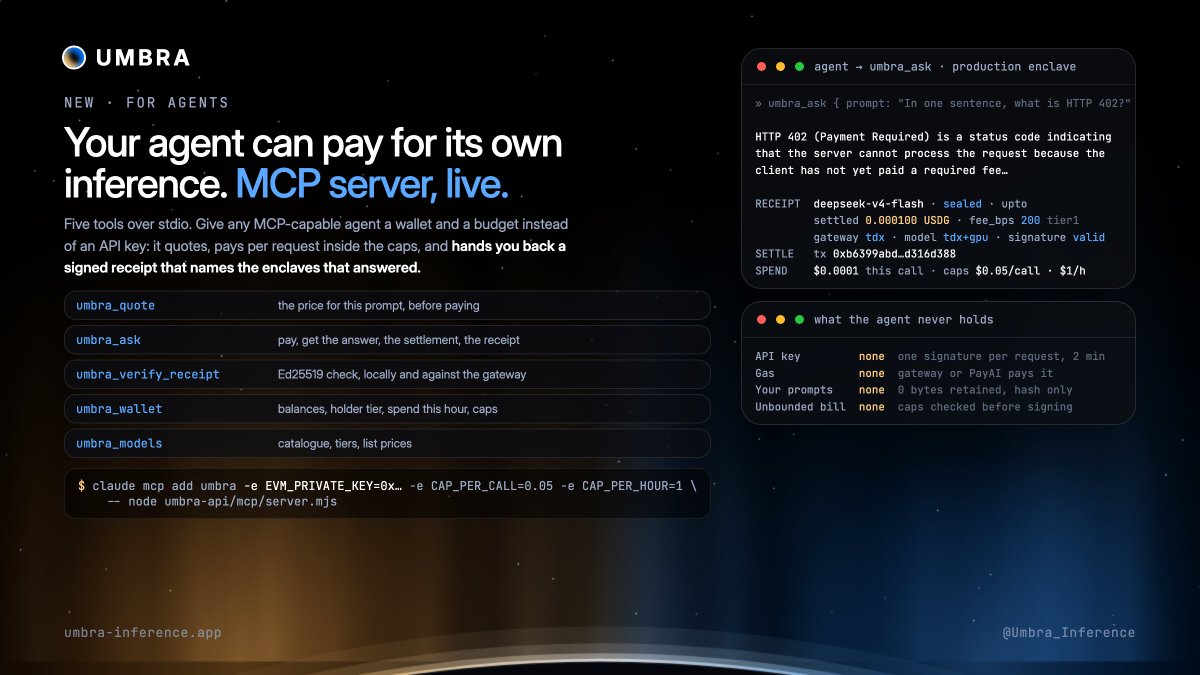This screenshot has height=675, width=1200.
Task: Click 'Ed25519 check, locally and against the gateway'
Action: [x=402, y=374]
